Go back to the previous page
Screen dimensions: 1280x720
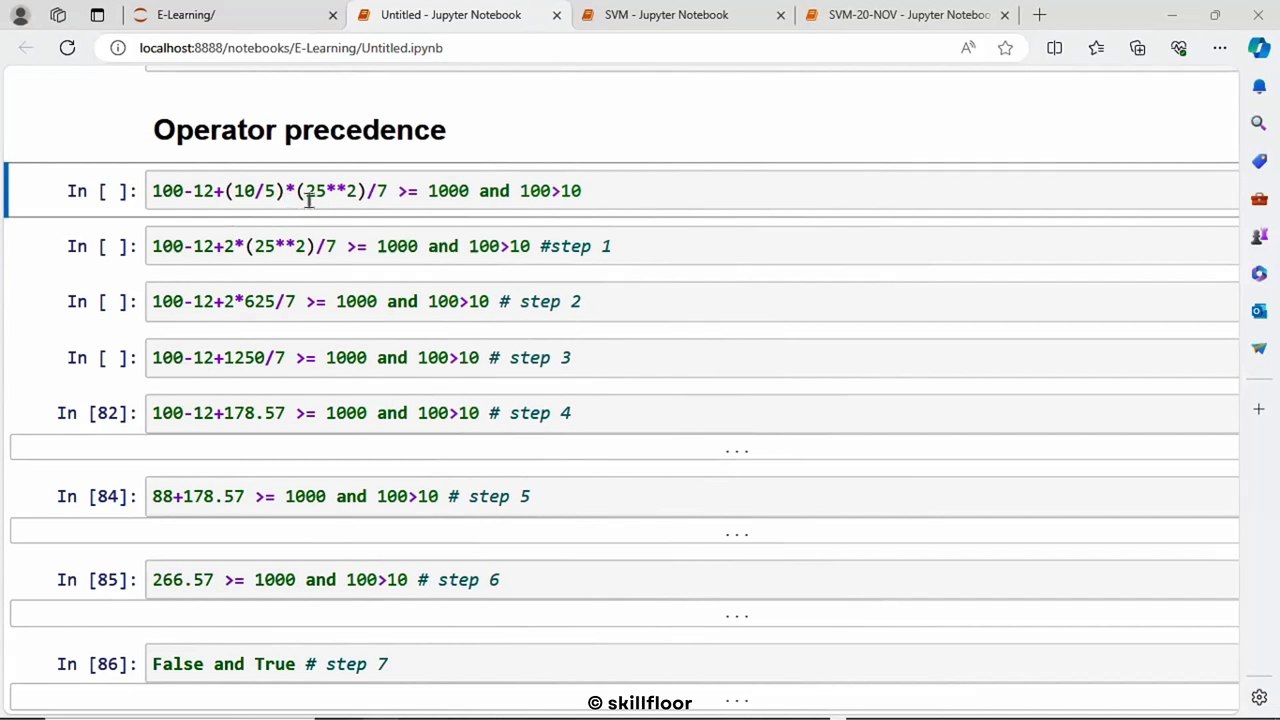(26, 48)
